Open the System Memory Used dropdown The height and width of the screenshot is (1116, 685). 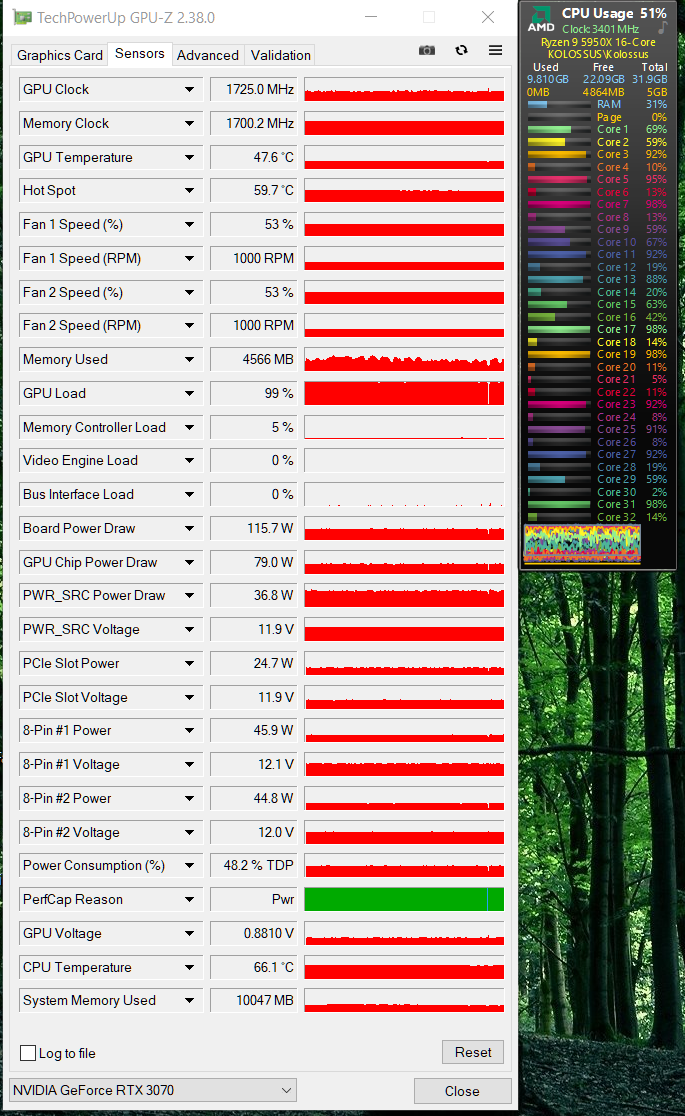coord(189,1001)
